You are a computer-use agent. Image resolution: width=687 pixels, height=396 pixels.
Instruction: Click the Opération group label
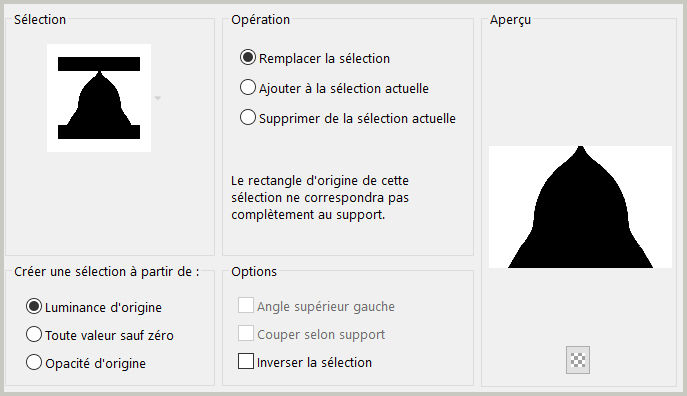pos(261,20)
